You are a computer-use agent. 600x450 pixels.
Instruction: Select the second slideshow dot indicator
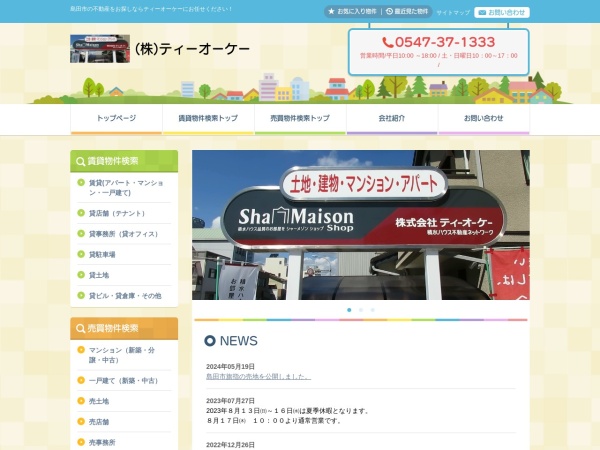pos(361,310)
